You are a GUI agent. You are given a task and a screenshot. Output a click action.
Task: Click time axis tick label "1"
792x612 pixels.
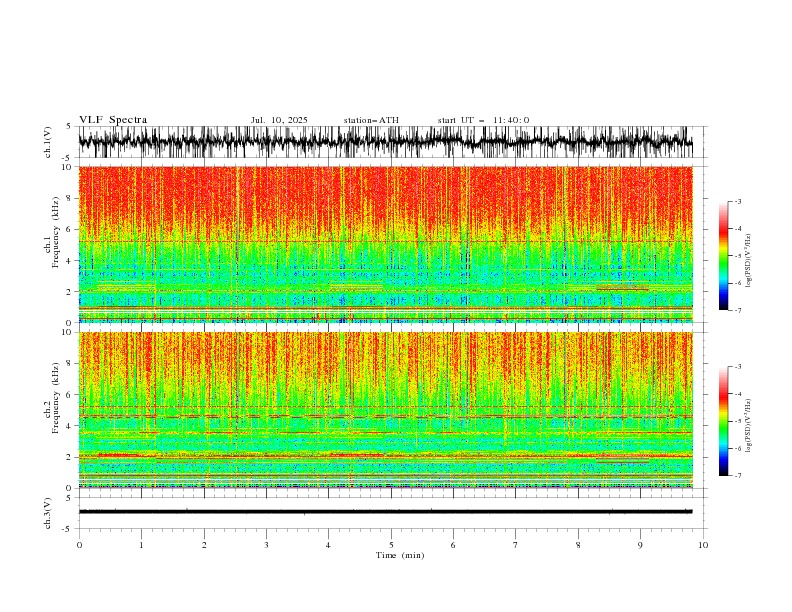pyautogui.click(x=141, y=545)
